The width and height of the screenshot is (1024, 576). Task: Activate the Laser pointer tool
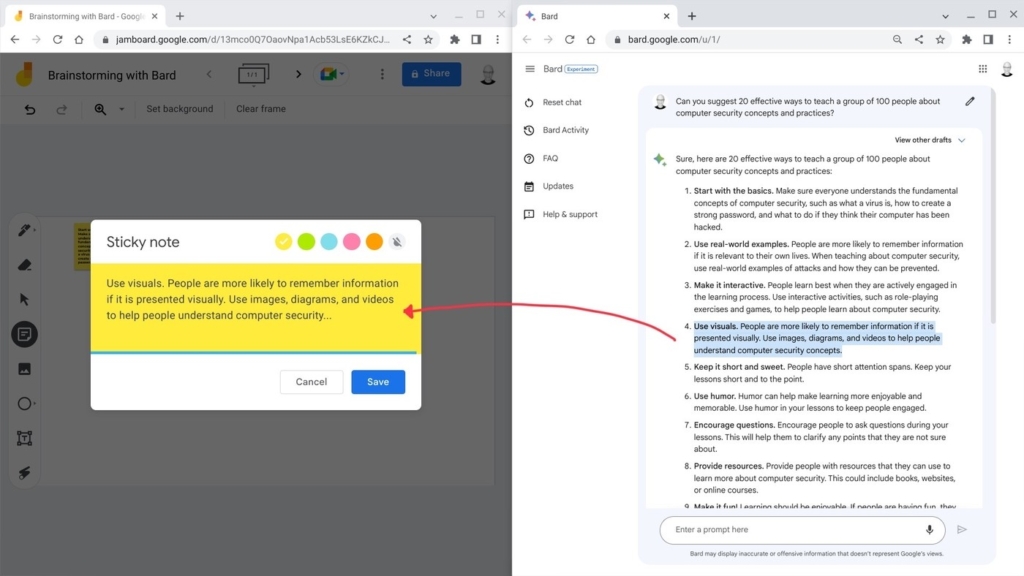pos(24,473)
